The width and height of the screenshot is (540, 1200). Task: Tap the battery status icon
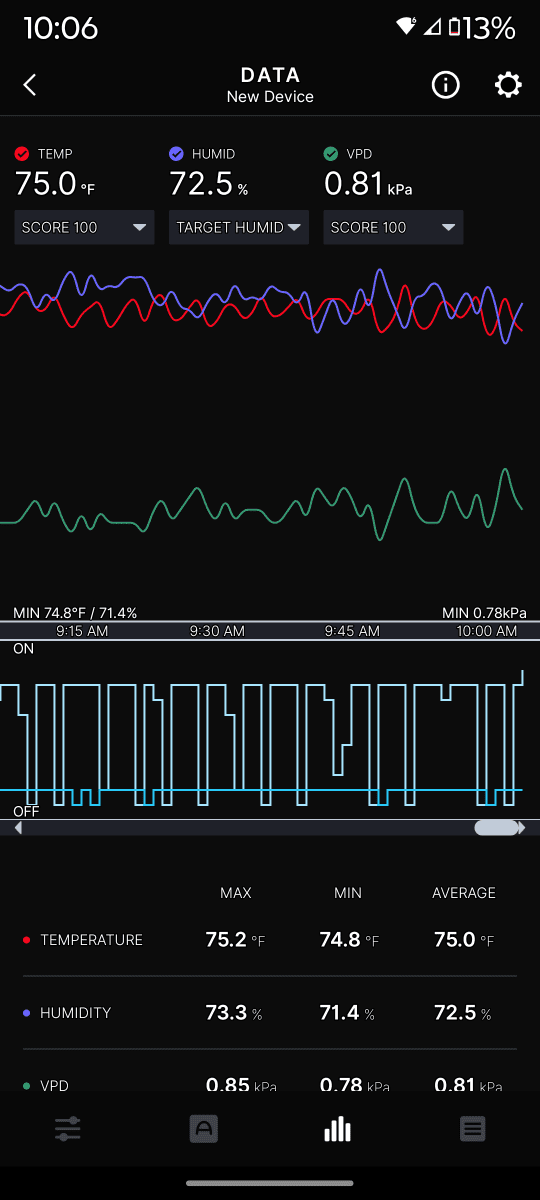click(x=456, y=27)
